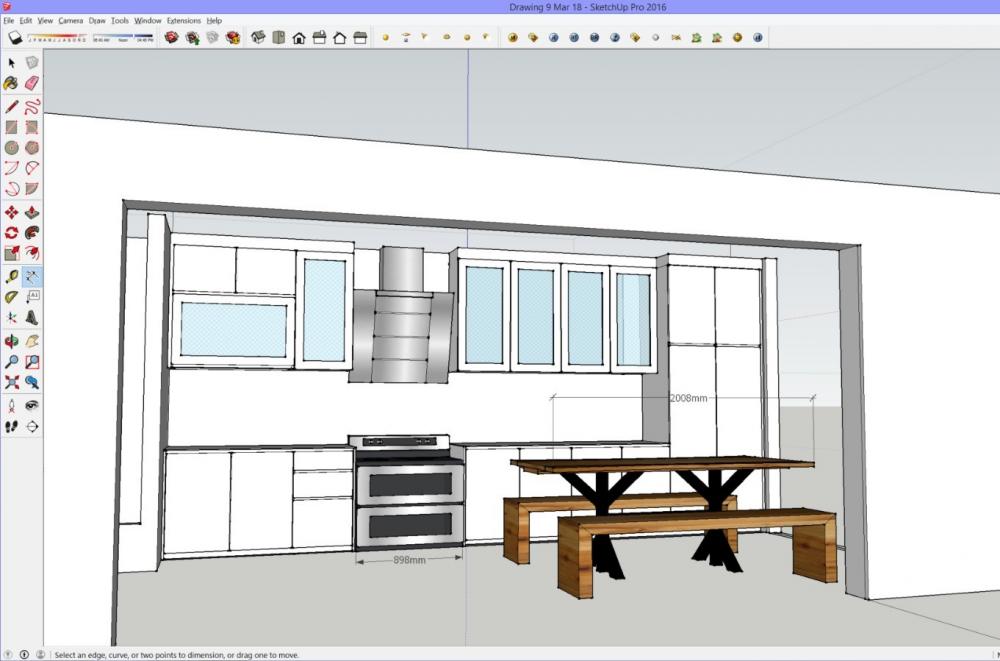1000x661 pixels.
Task: Open the Extensions menu
Action: (x=184, y=20)
